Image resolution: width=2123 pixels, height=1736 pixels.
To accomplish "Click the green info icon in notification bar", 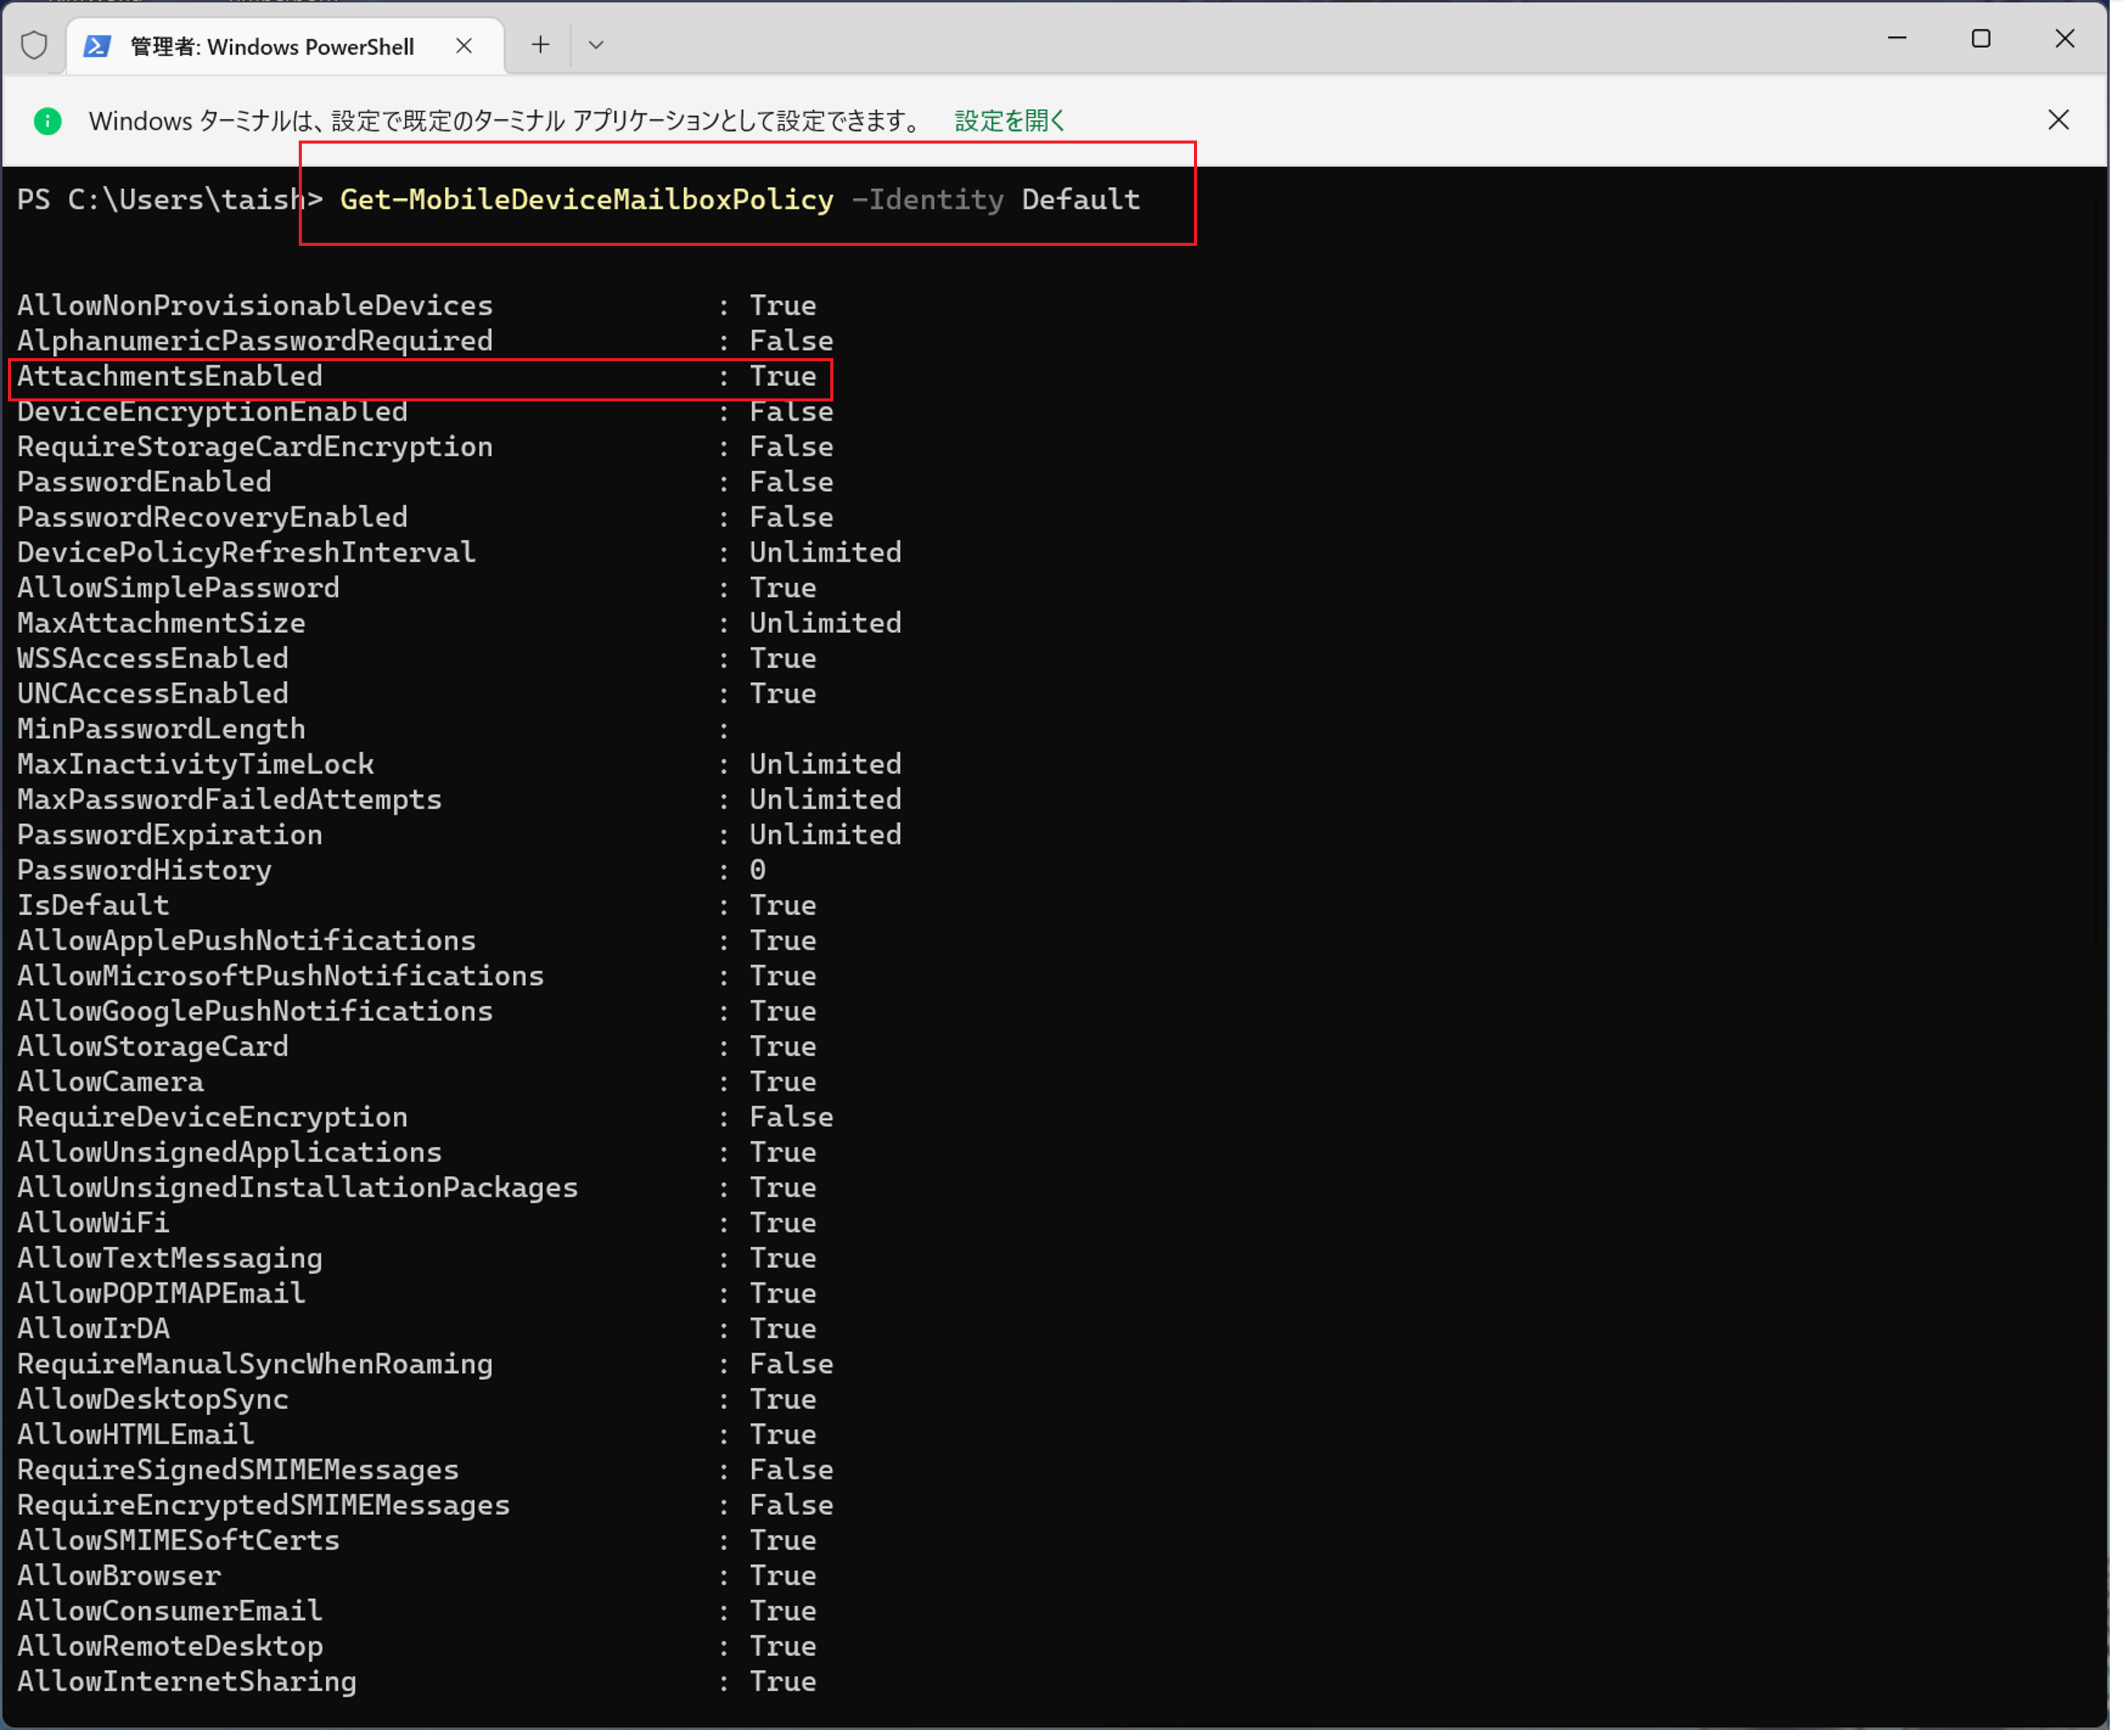I will [x=47, y=121].
